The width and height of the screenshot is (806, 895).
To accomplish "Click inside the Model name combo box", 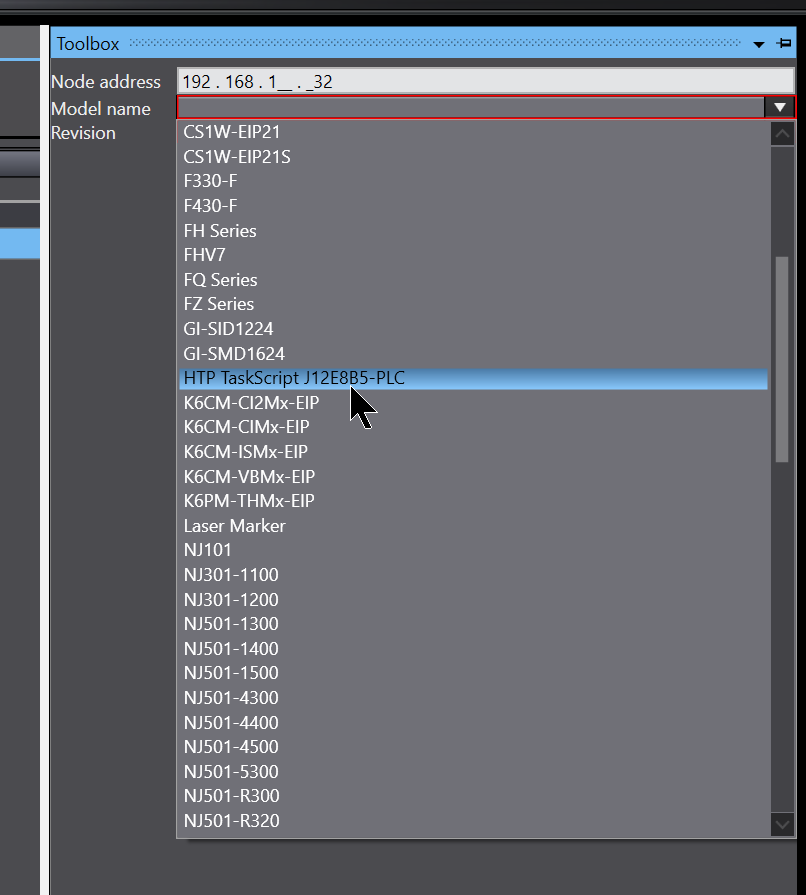I will [x=471, y=107].
